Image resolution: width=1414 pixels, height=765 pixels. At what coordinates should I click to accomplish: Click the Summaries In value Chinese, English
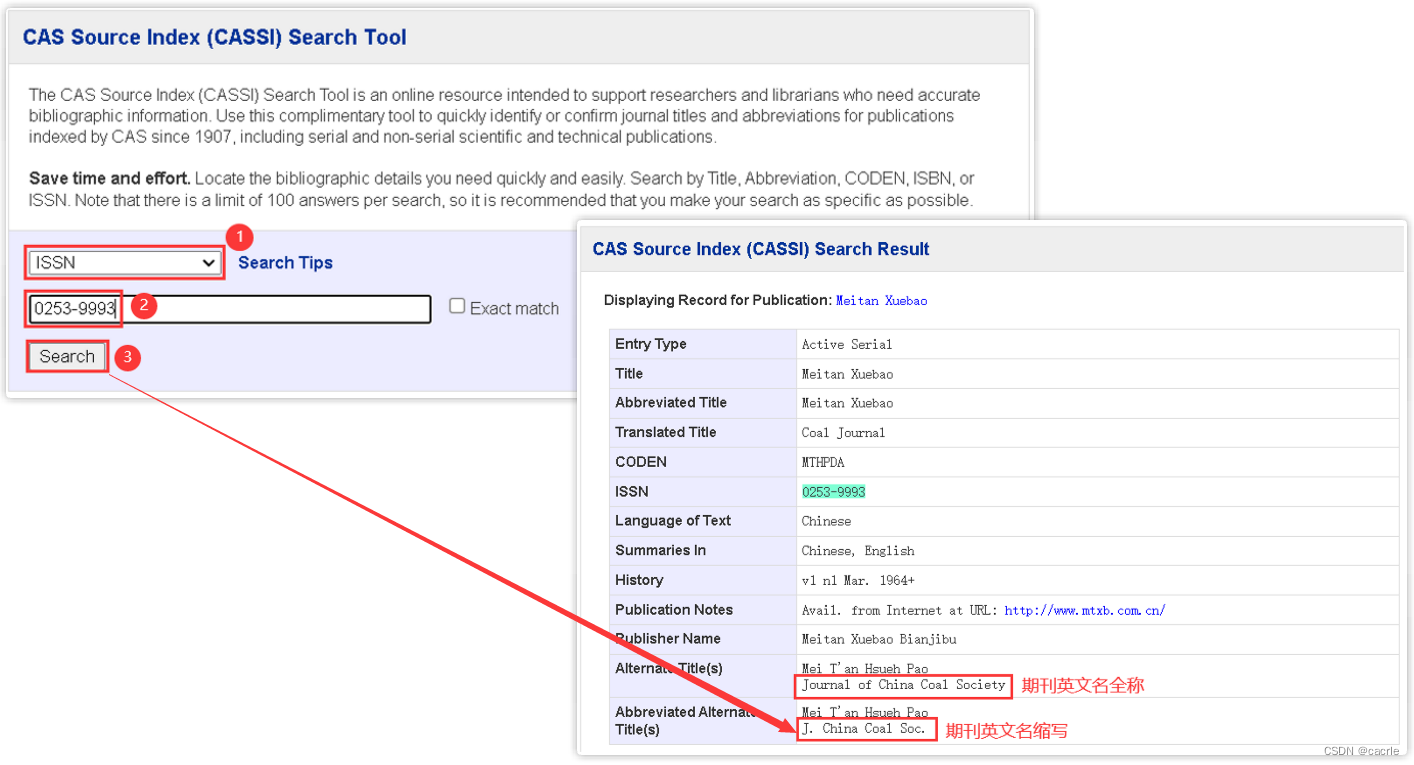pos(858,551)
